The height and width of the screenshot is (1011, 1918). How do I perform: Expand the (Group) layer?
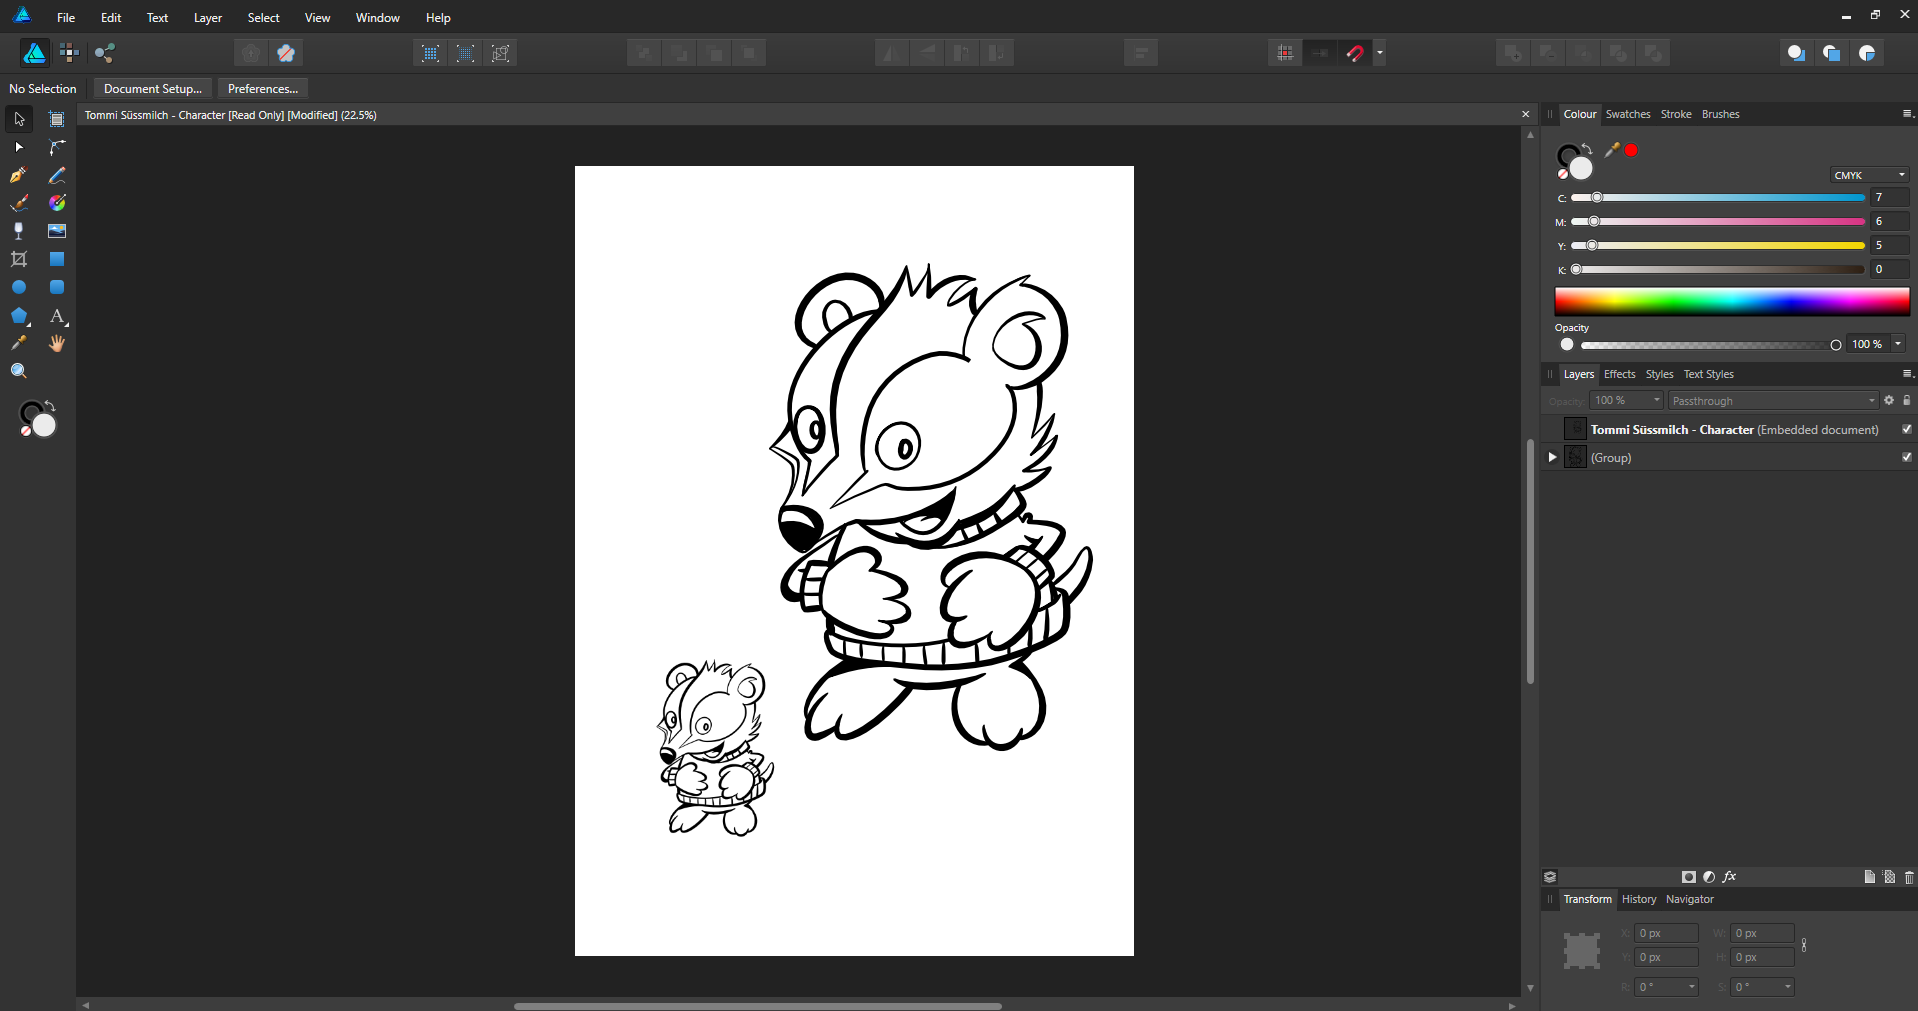[1552, 457]
